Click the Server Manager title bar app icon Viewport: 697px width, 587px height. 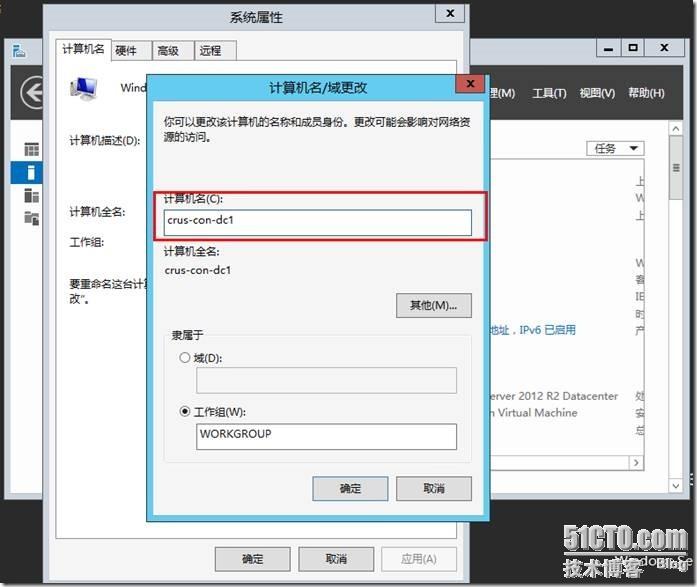(x=19, y=51)
